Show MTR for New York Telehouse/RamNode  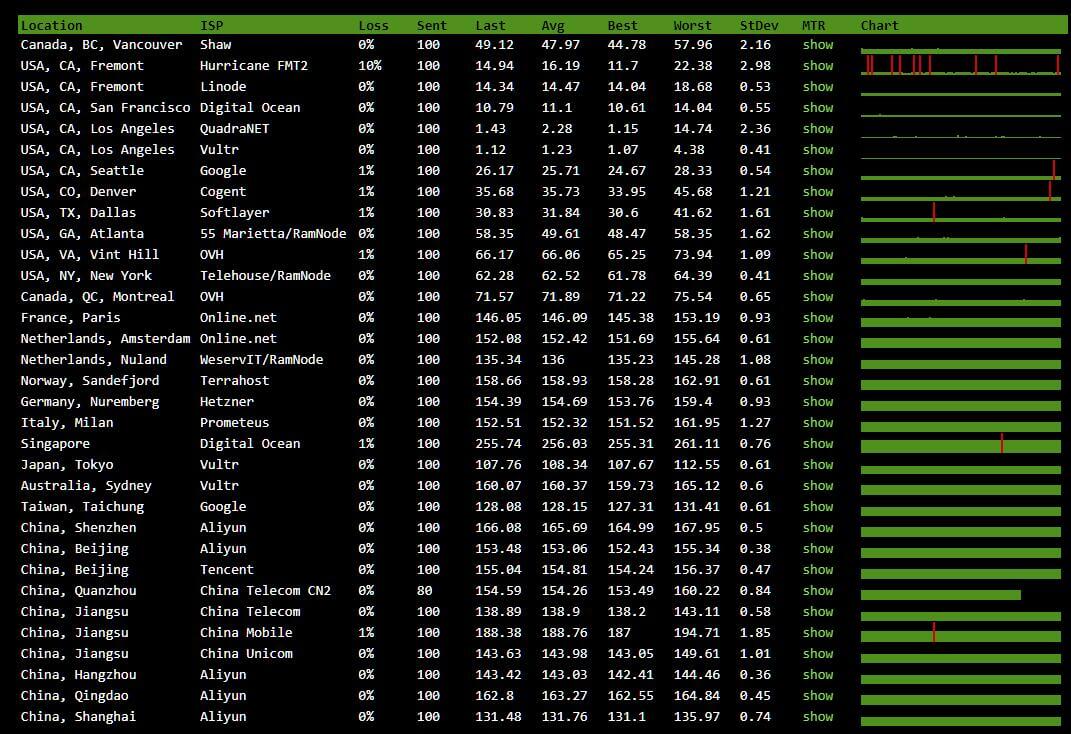[818, 276]
